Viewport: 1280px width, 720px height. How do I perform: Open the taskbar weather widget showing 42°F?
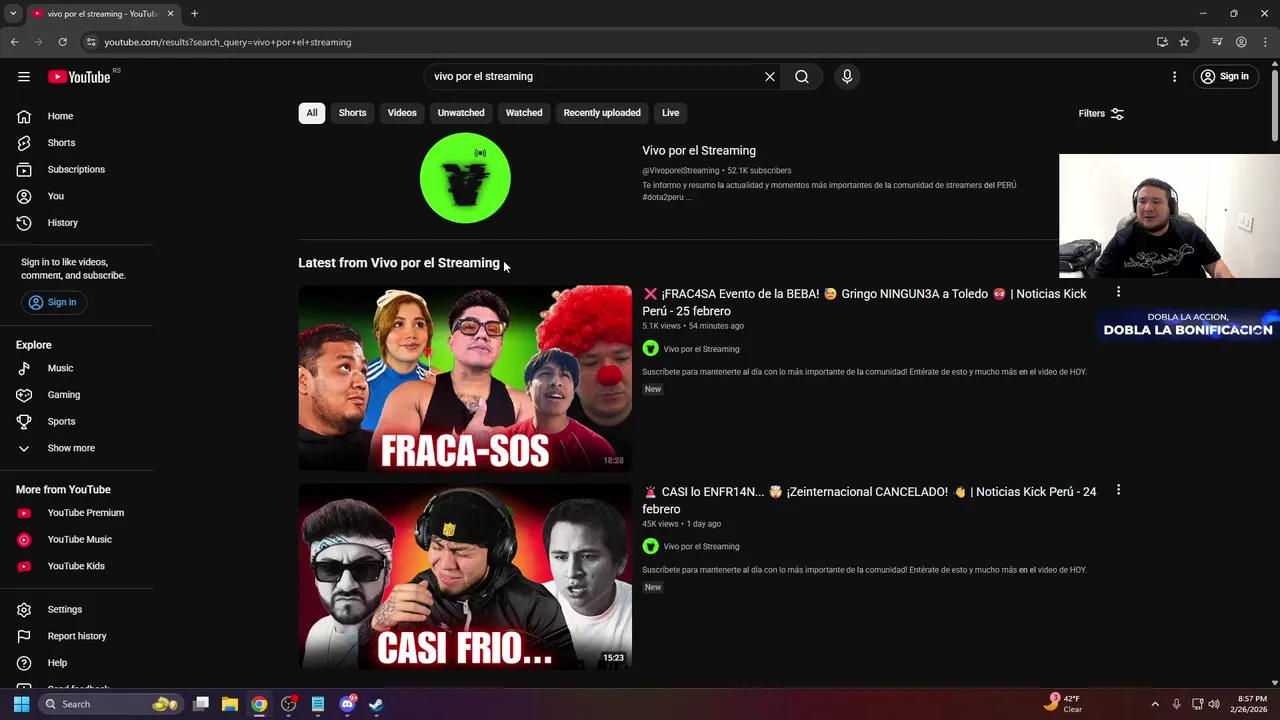coord(1062,703)
